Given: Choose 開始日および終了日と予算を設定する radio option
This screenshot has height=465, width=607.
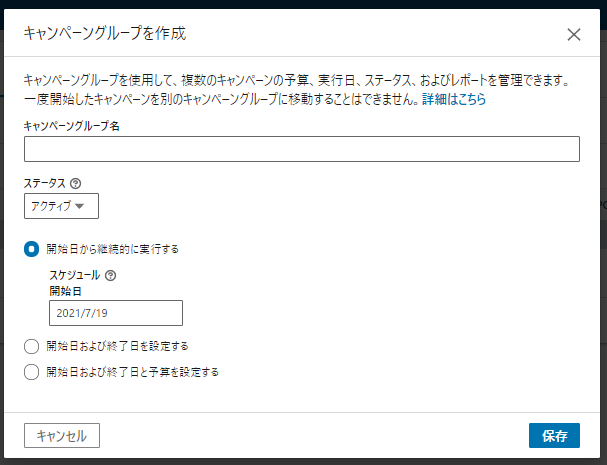Looking at the screenshot, I should [32, 372].
